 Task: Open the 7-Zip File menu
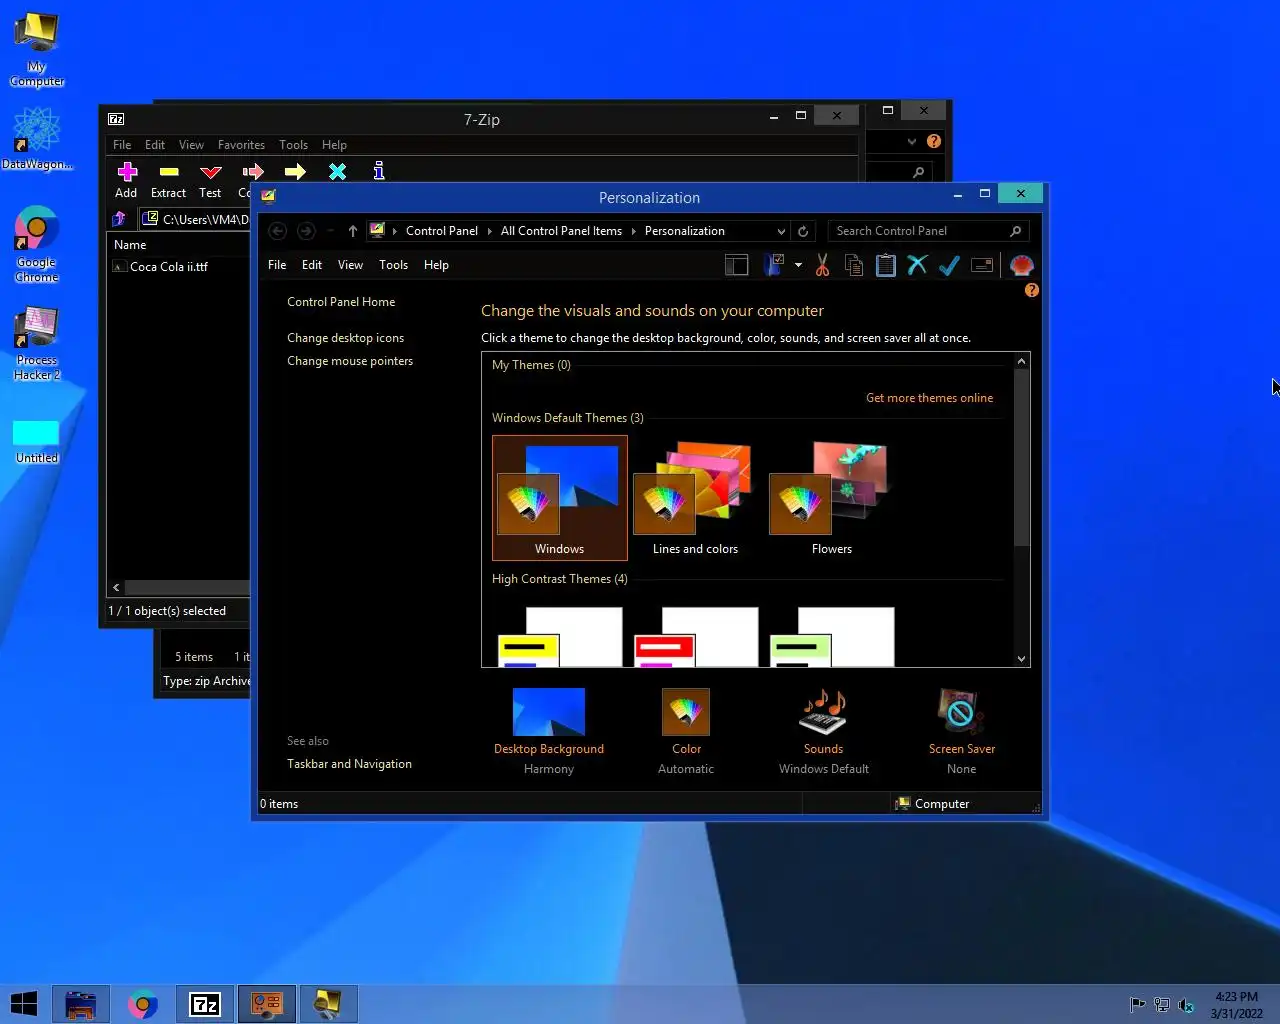[x=122, y=145]
